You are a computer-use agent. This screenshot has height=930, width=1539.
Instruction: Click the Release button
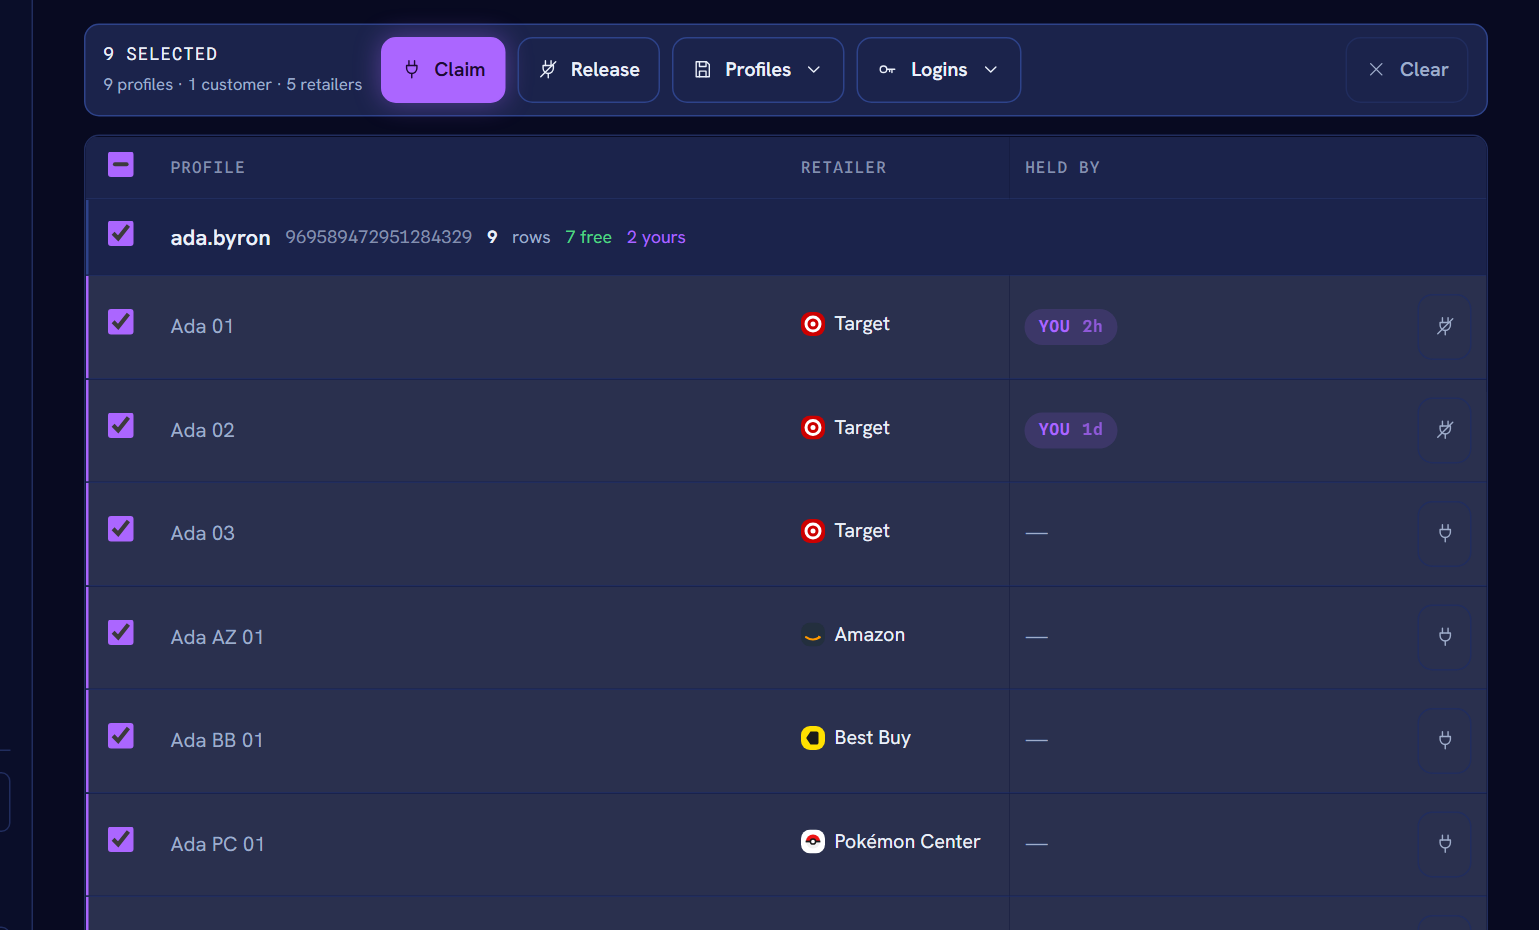[x=589, y=70]
